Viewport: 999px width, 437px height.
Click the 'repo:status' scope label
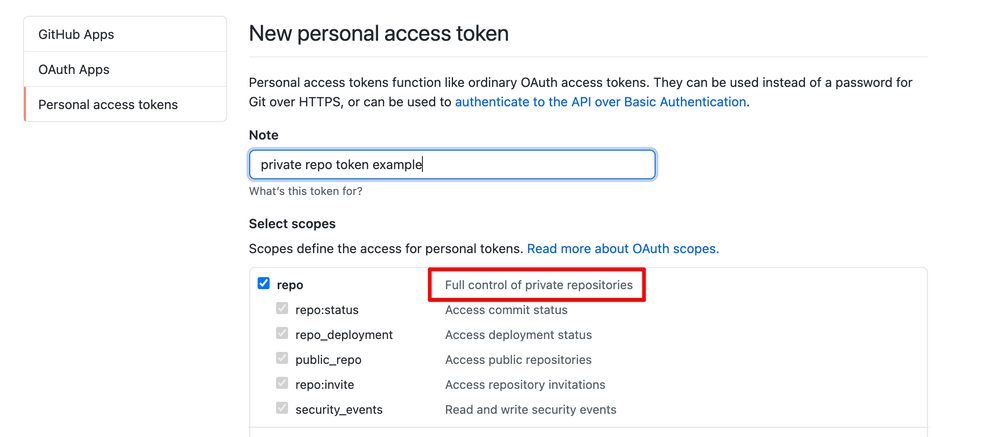click(x=326, y=310)
